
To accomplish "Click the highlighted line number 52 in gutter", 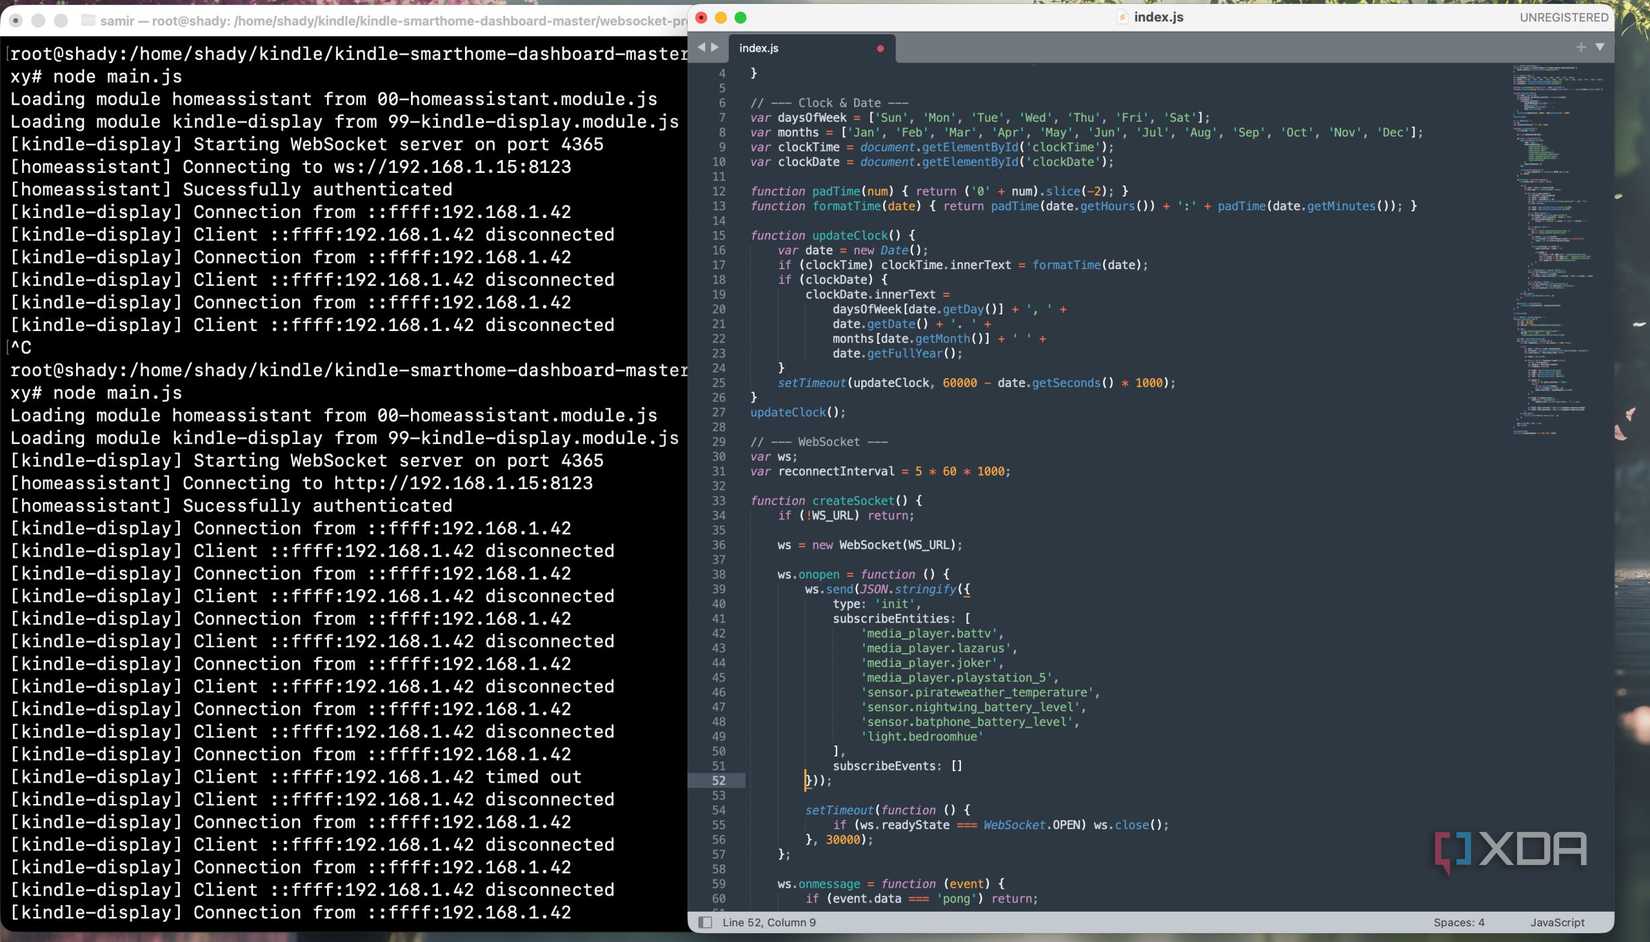I will tap(718, 781).
